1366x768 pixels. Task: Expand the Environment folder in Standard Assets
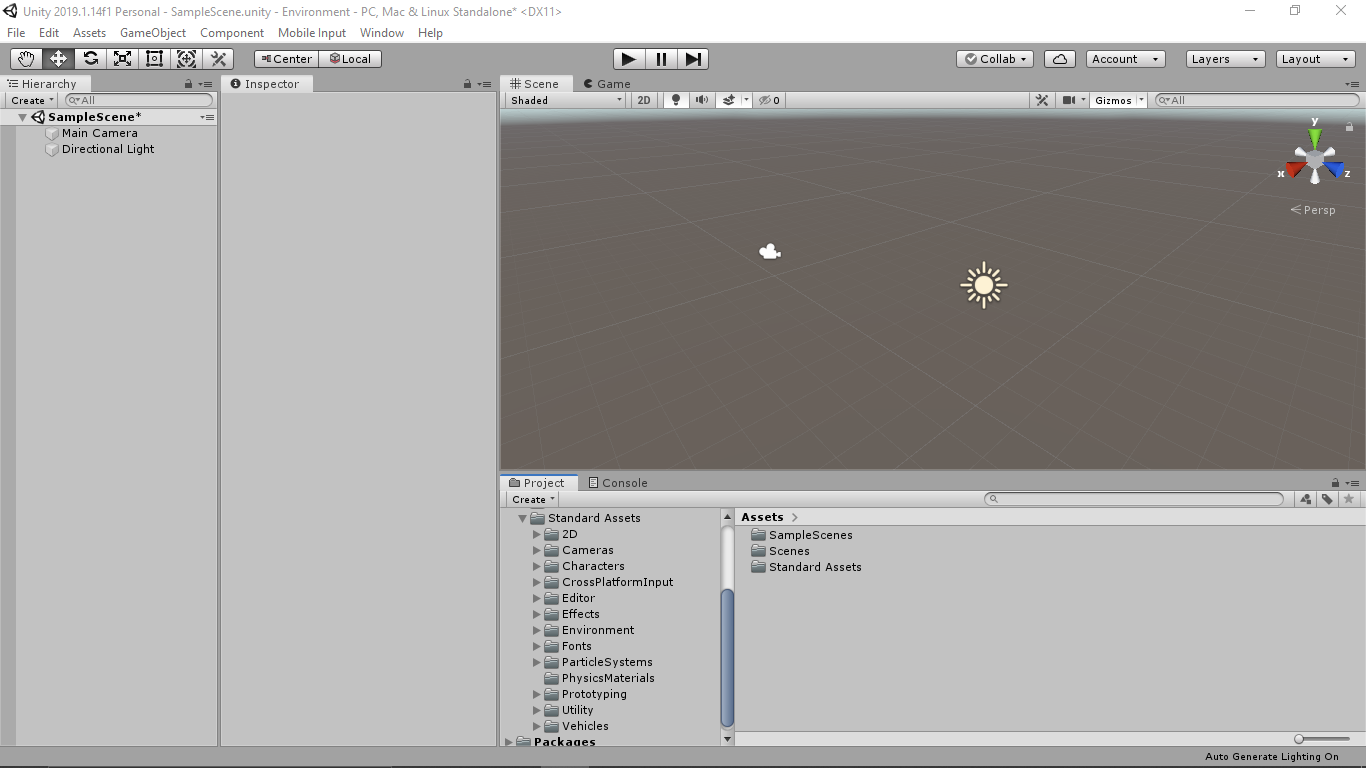[x=537, y=630]
